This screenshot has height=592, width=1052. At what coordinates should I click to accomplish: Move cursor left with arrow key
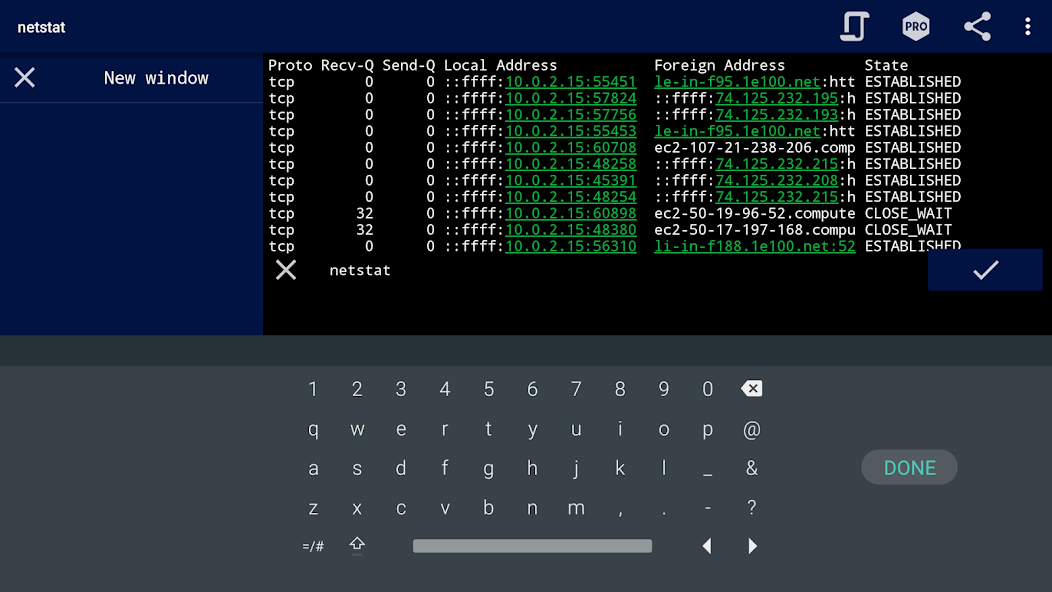coord(707,546)
